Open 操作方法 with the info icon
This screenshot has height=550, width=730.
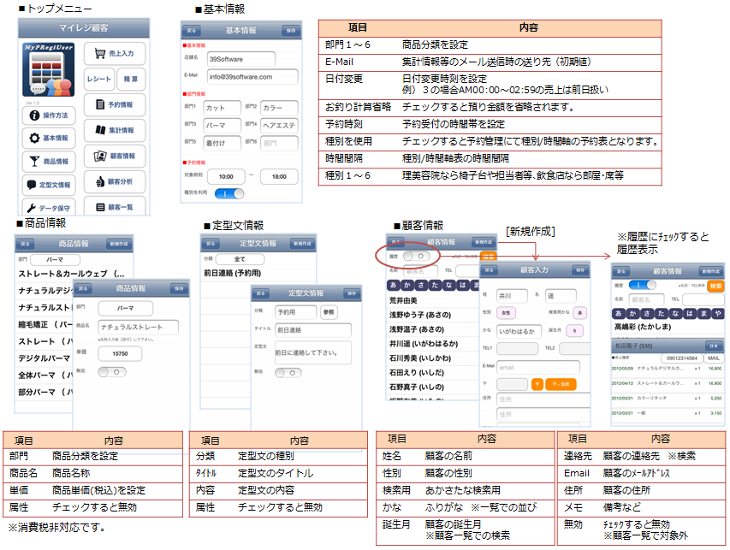[49, 115]
